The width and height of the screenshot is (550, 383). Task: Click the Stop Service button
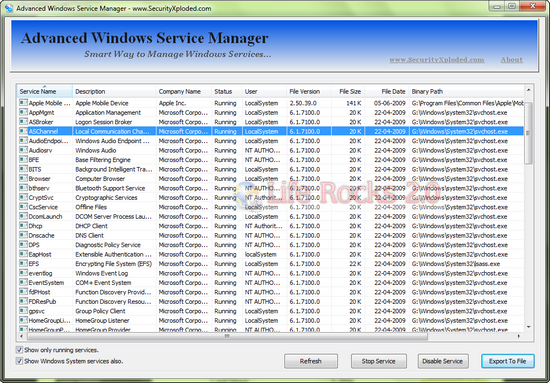pos(378,361)
